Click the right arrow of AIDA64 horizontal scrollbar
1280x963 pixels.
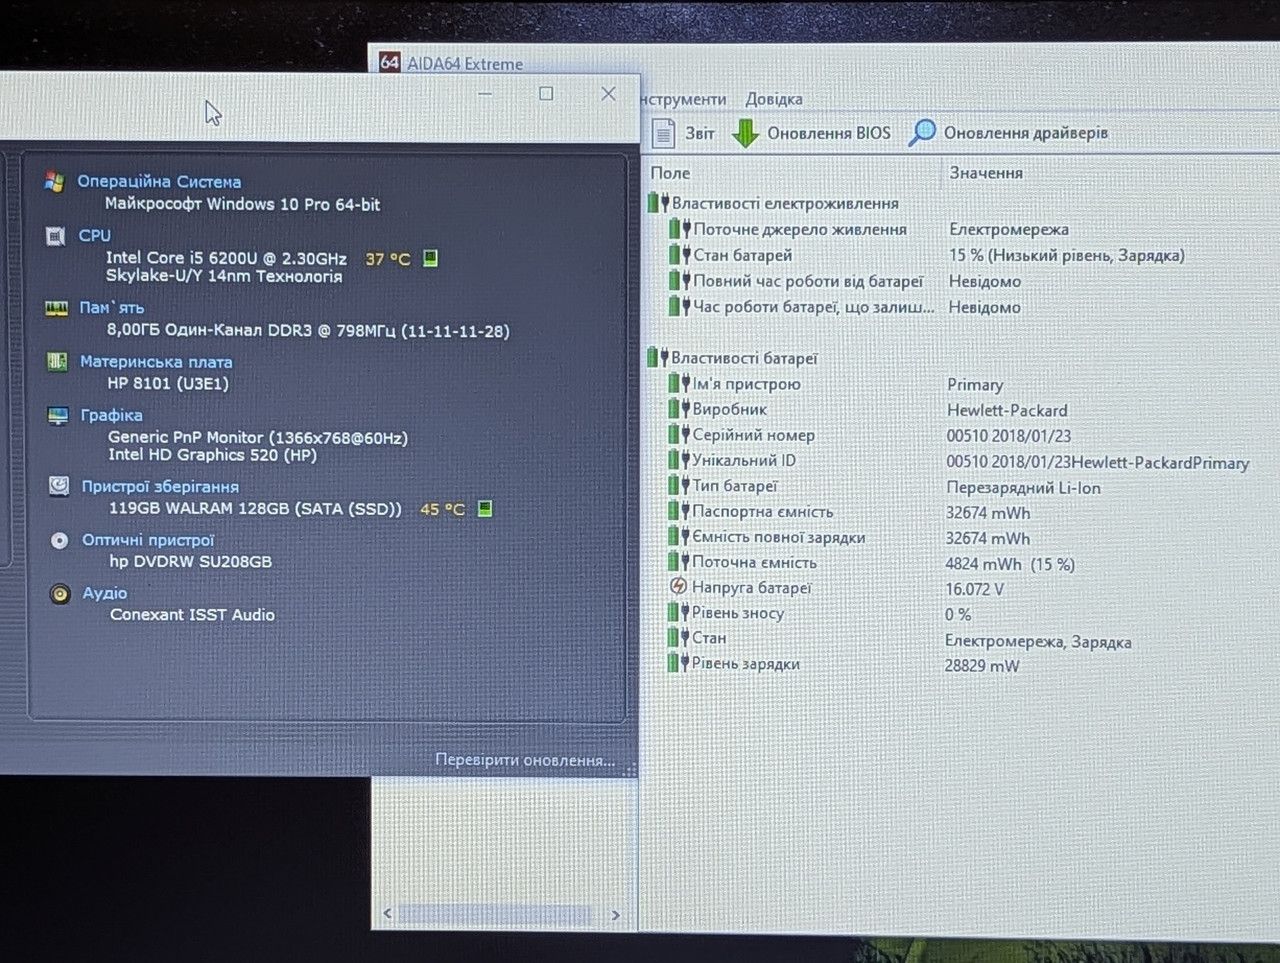coord(616,914)
